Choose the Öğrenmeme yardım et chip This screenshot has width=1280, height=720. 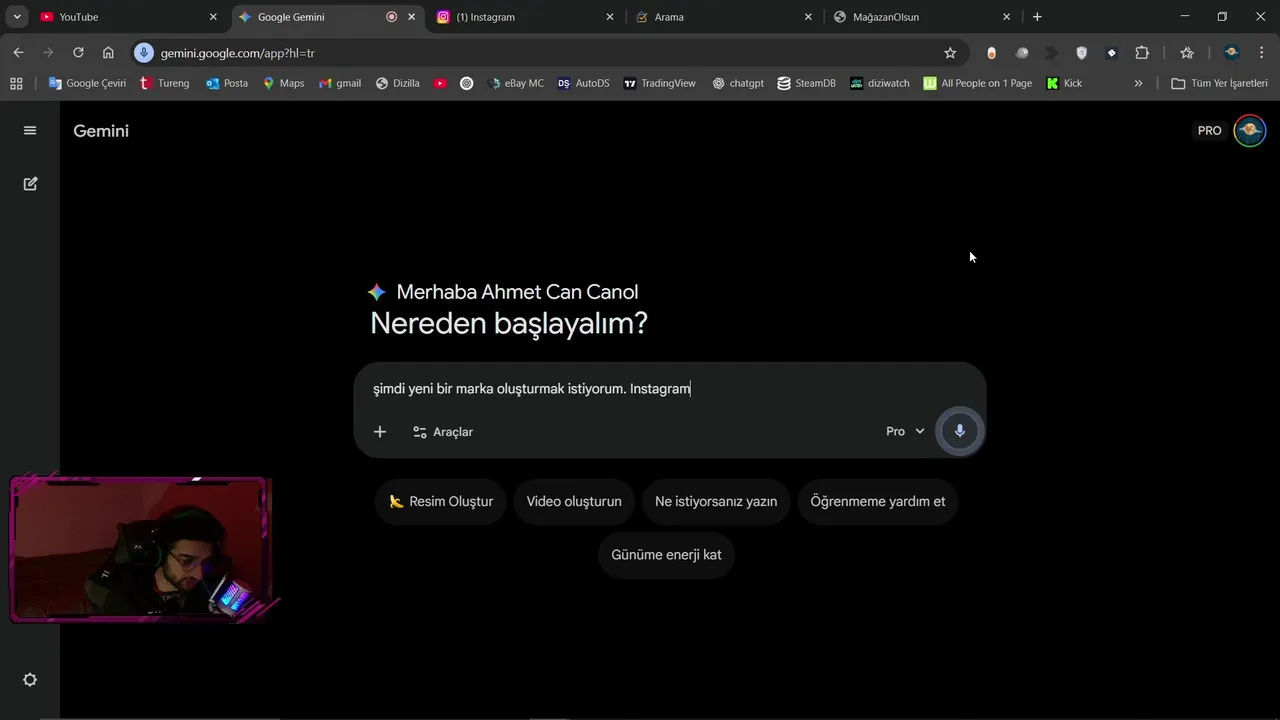877,501
